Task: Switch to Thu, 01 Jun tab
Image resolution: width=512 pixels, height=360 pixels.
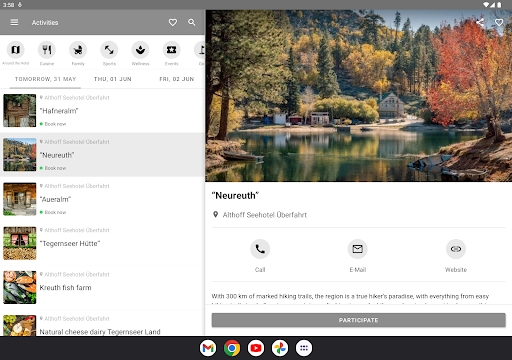Action: pos(113,79)
